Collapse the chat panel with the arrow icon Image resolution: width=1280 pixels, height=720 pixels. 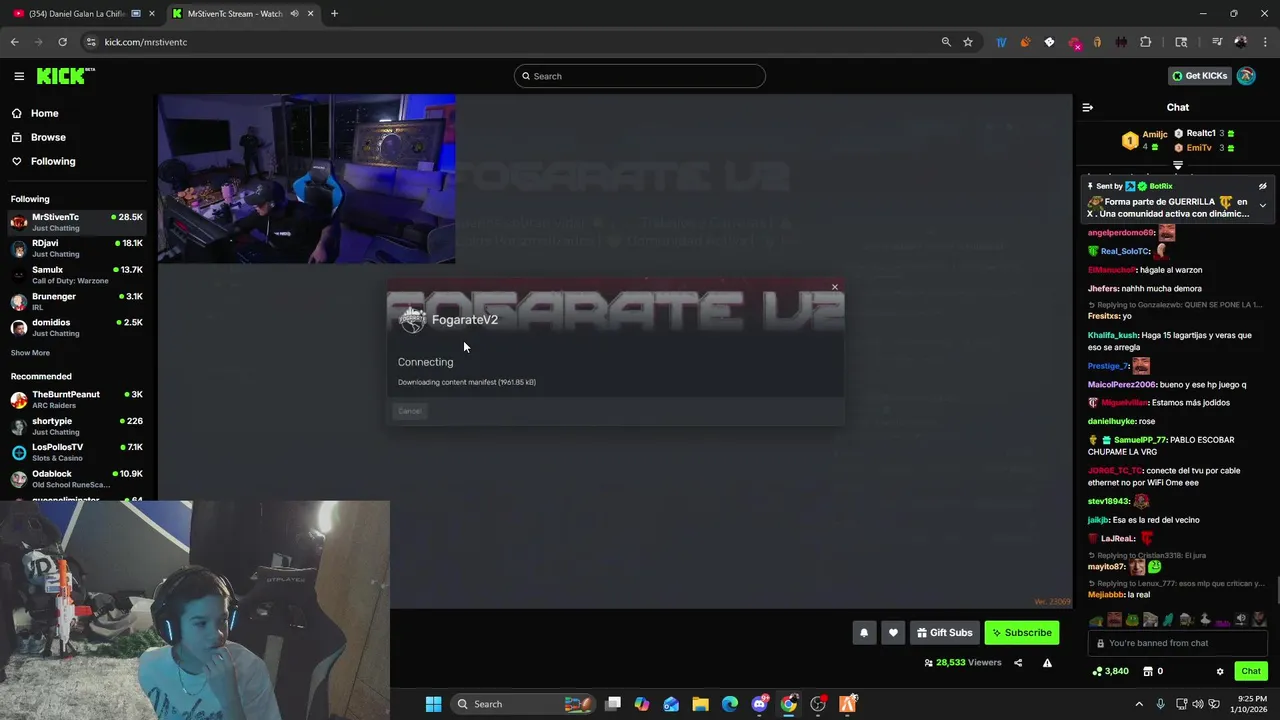tap(1088, 107)
